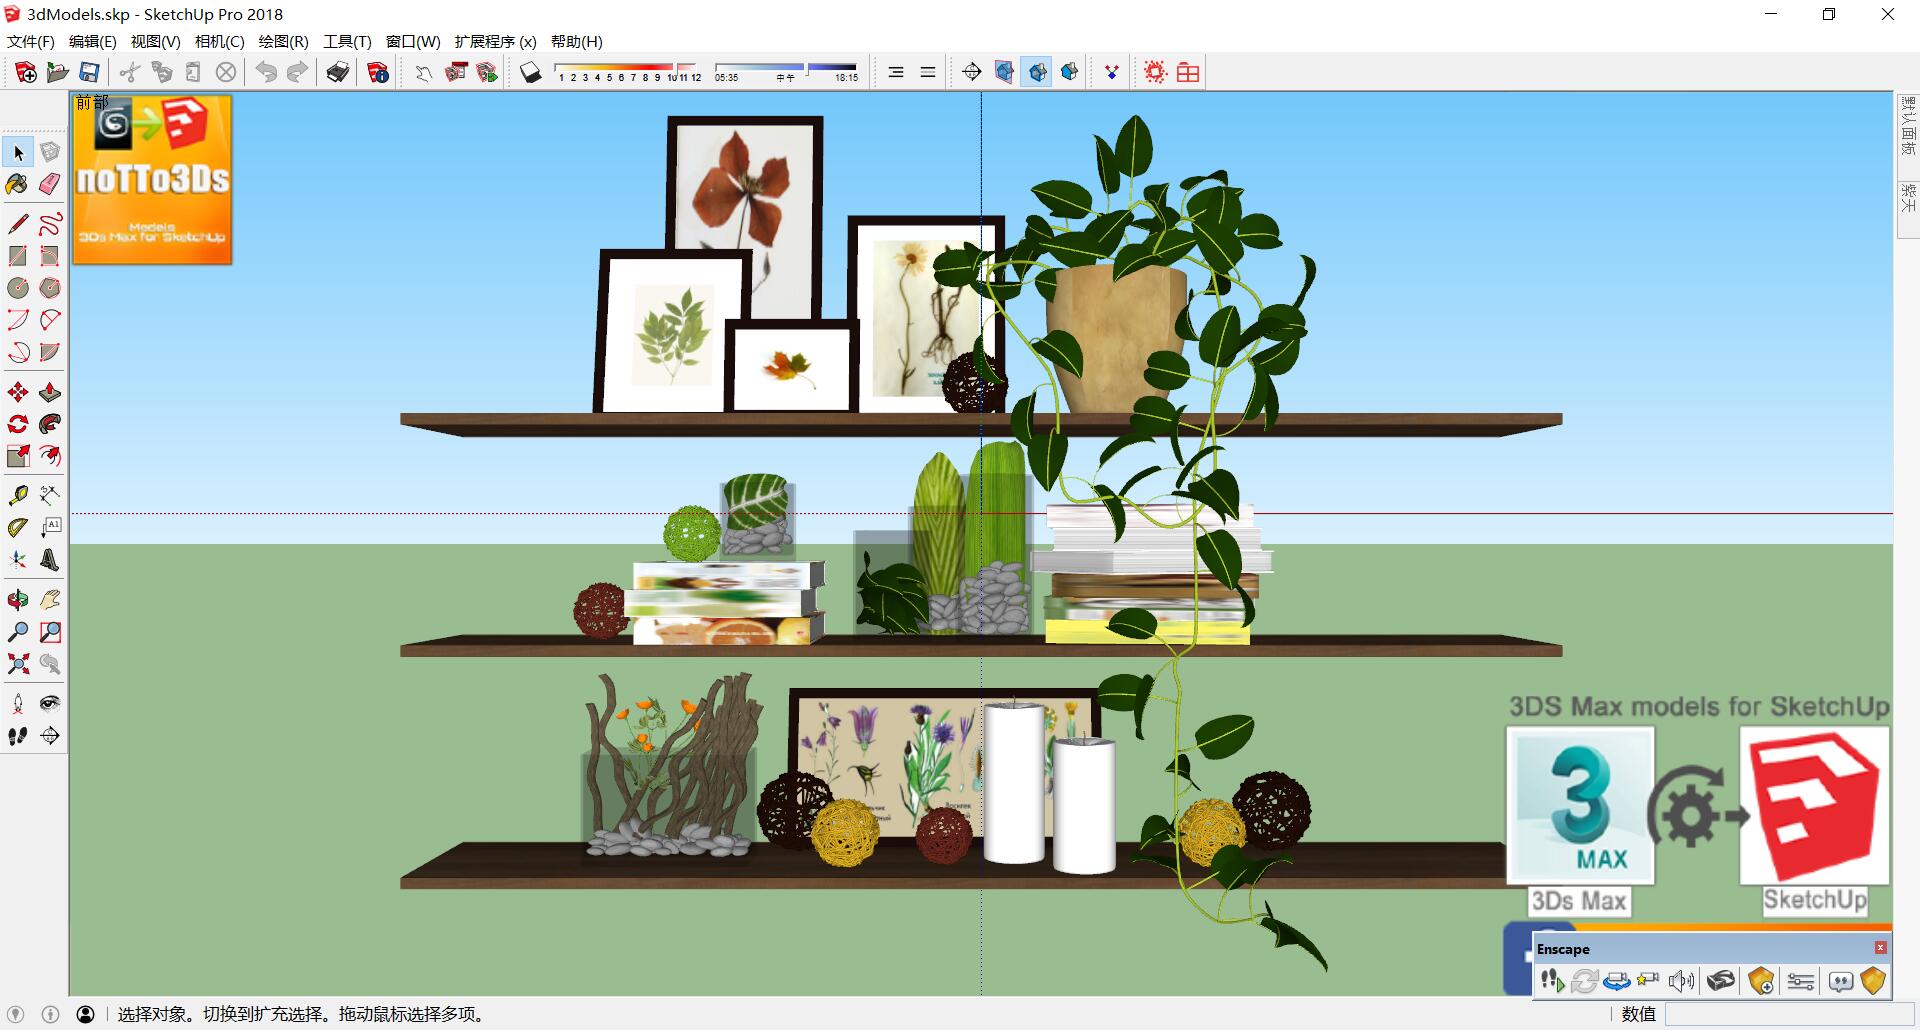Activate the Move tool

(x=18, y=392)
